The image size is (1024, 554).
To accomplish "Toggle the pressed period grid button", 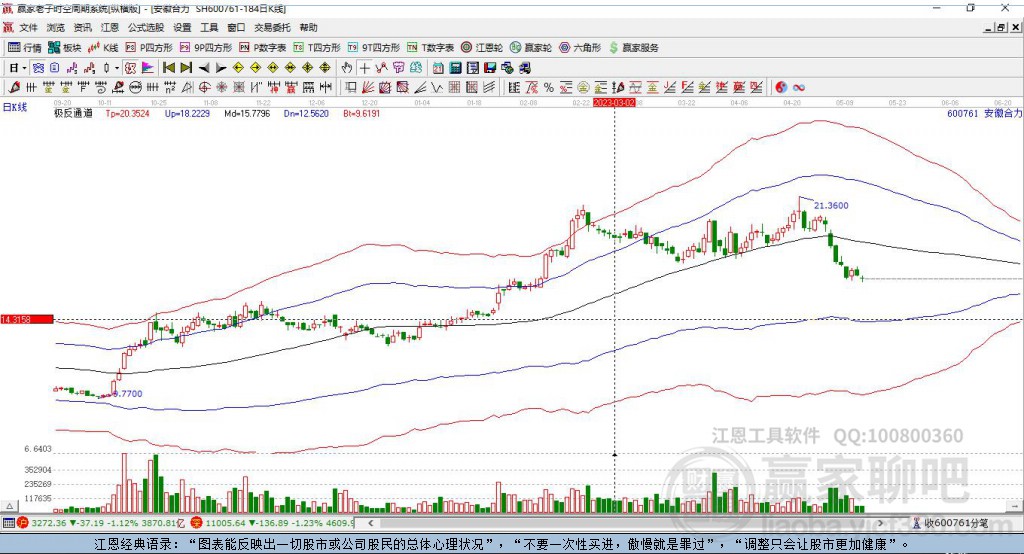I will (39, 68).
